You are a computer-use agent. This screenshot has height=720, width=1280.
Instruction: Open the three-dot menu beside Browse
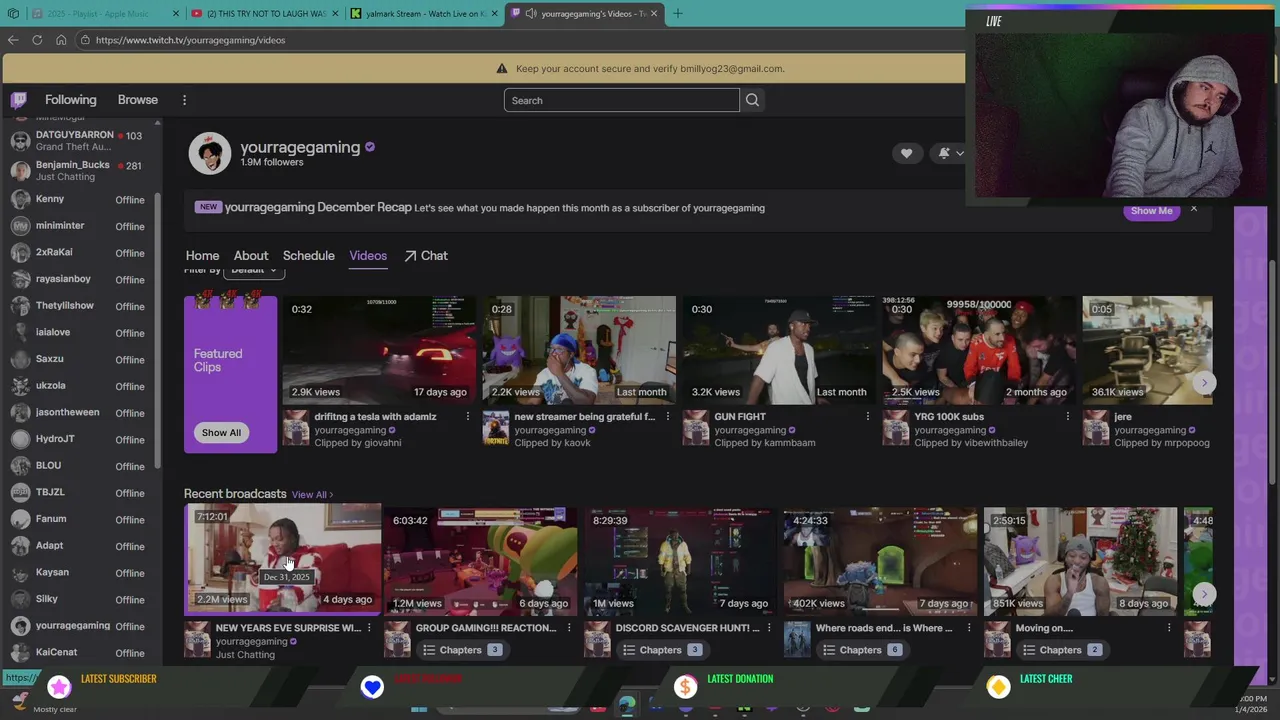(x=184, y=100)
